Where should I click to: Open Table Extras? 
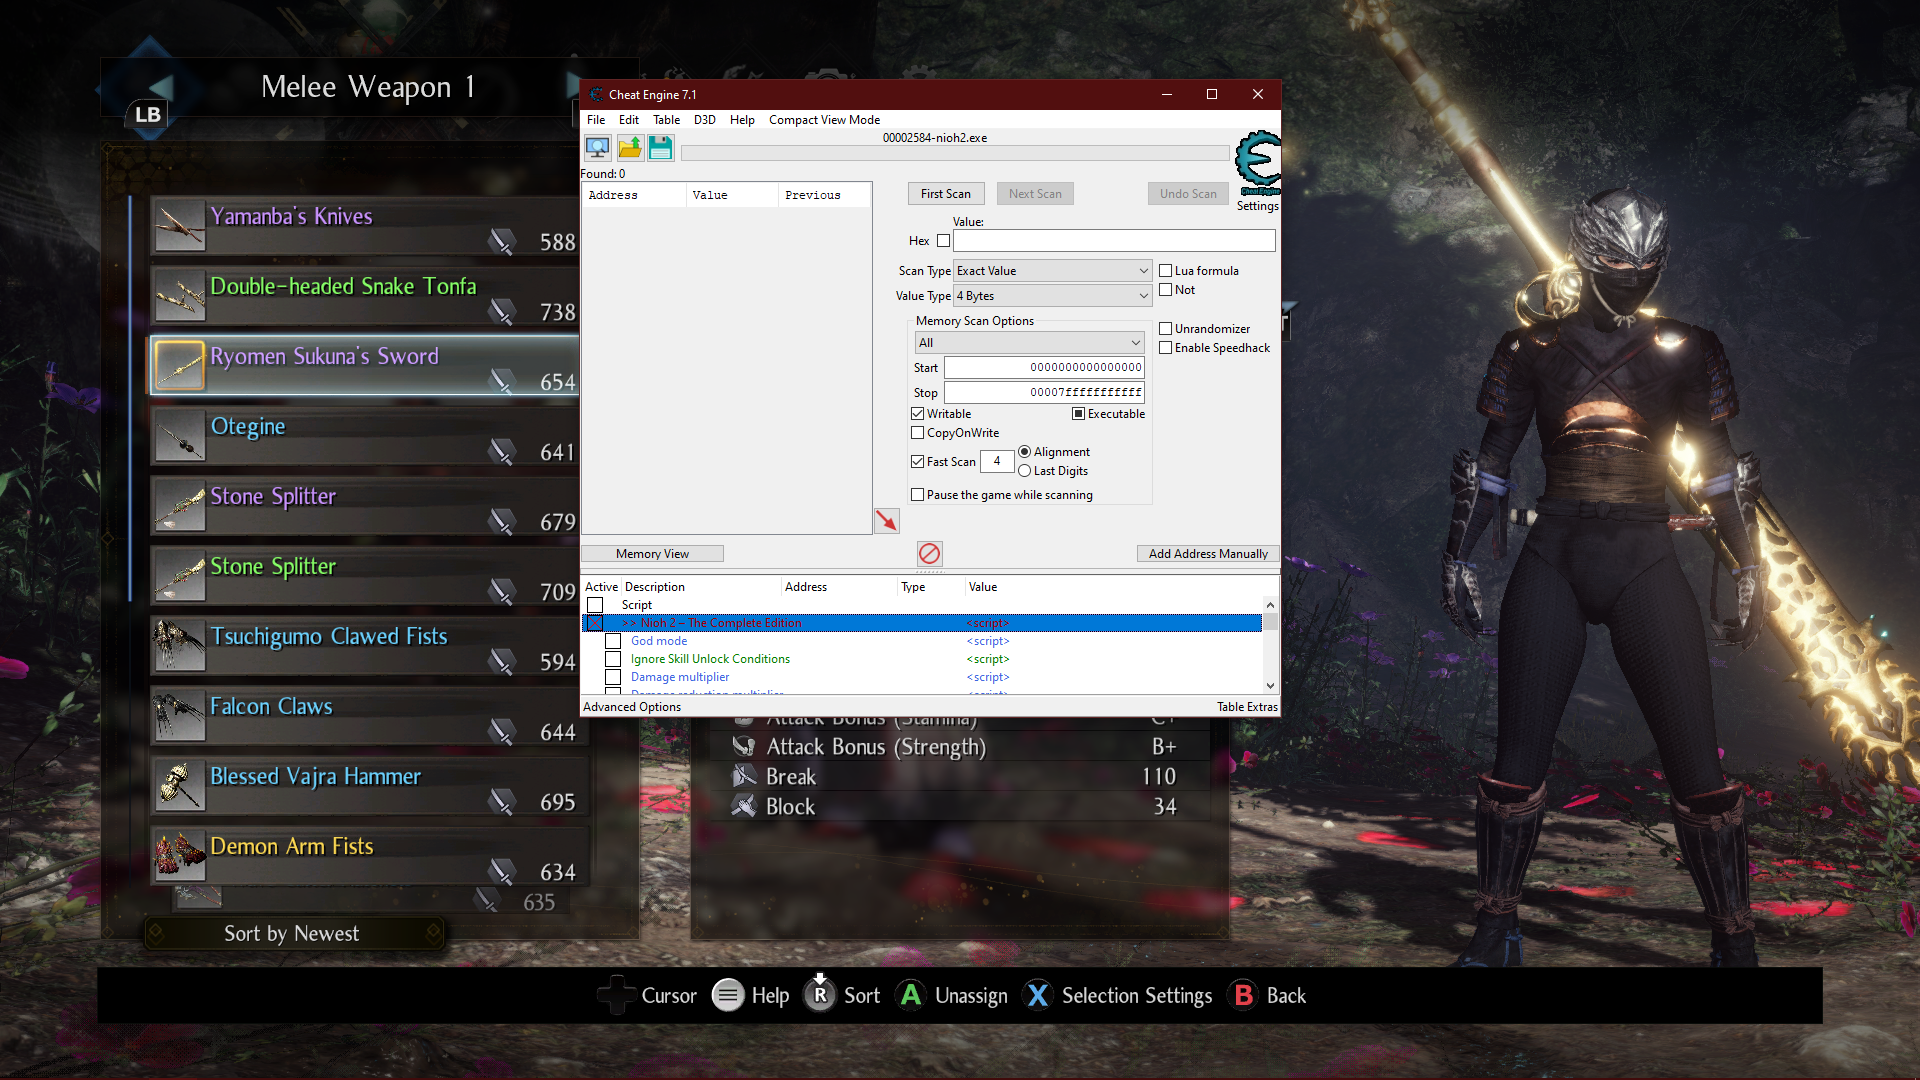(1247, 707)
